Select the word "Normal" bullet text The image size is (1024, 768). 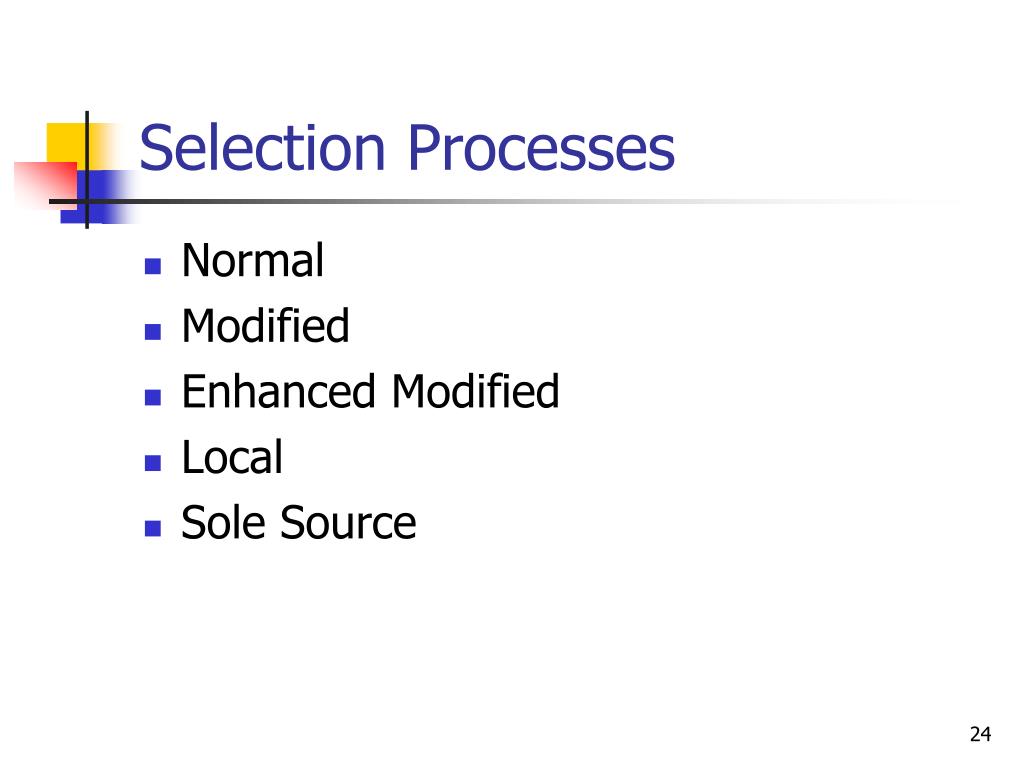[253, 260]
